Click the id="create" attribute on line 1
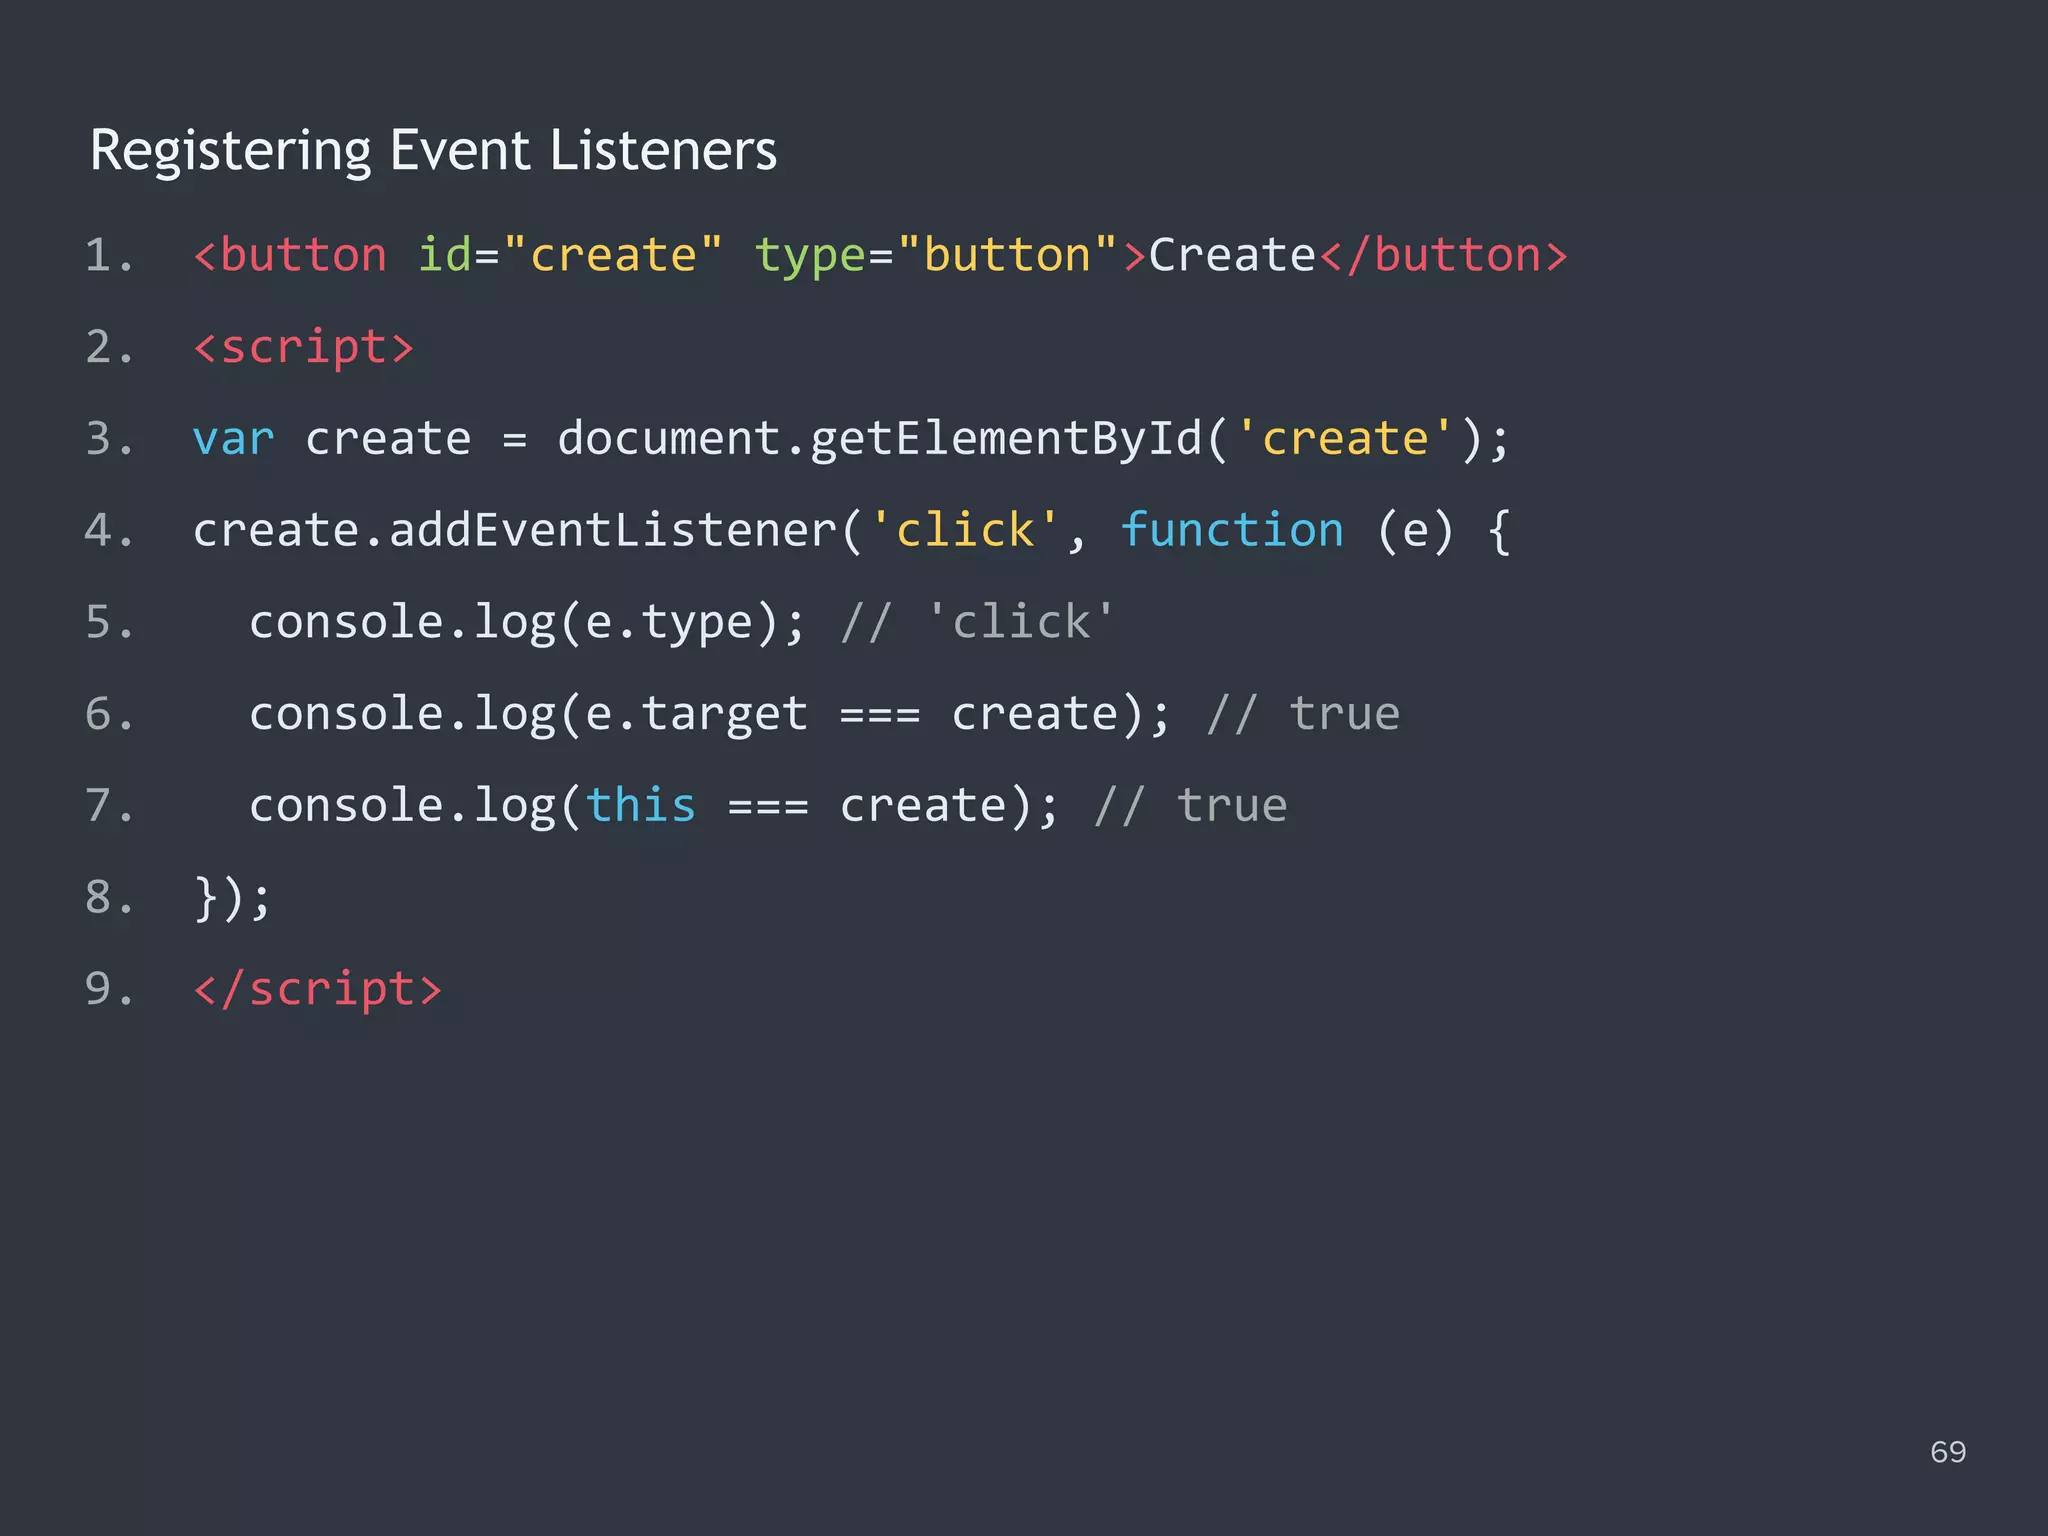 (x=569, y=255)
